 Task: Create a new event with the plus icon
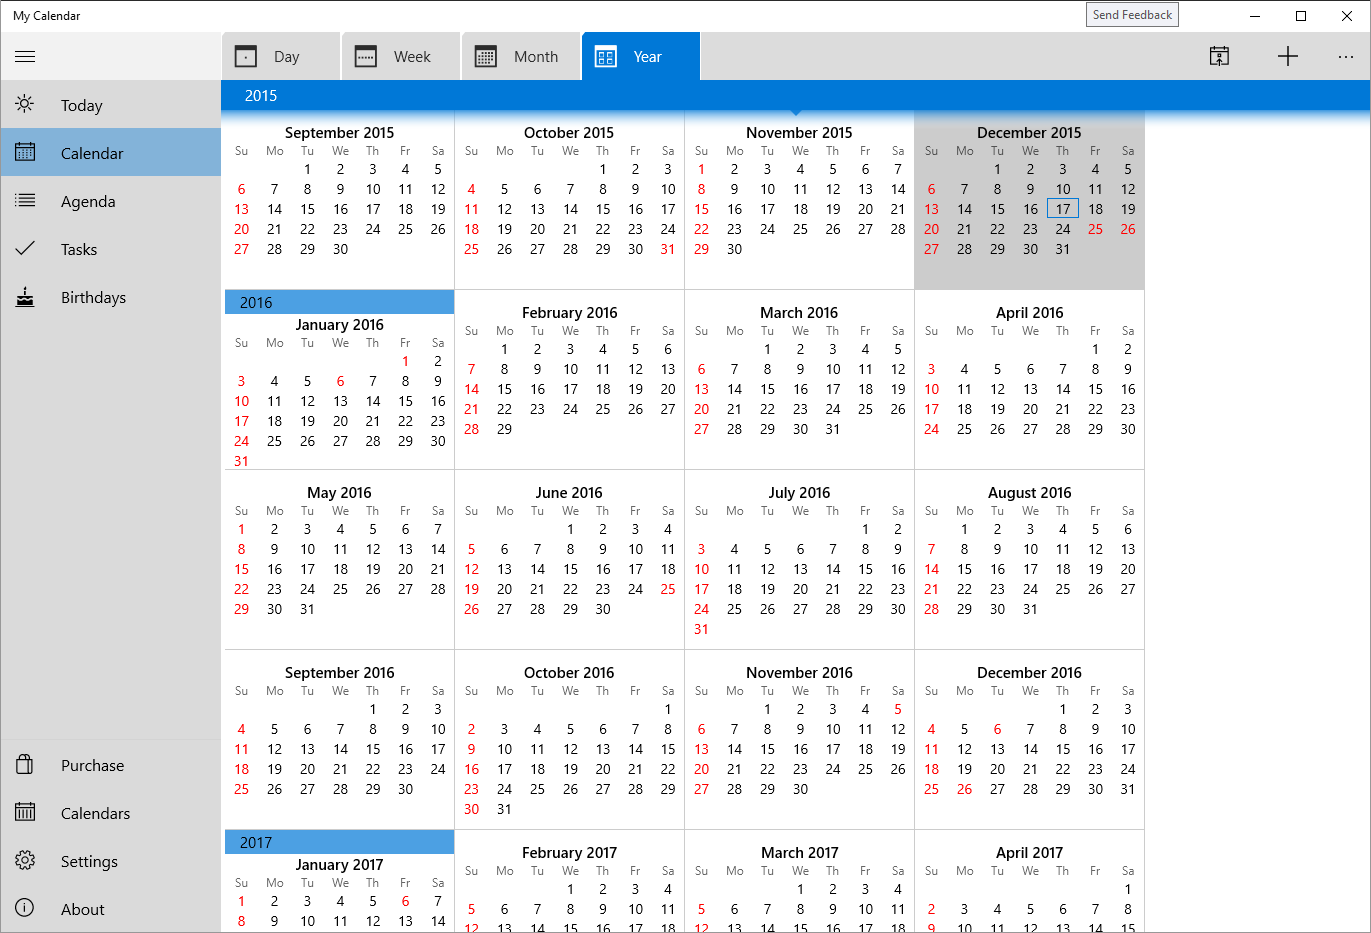[x=1287, y=56]
